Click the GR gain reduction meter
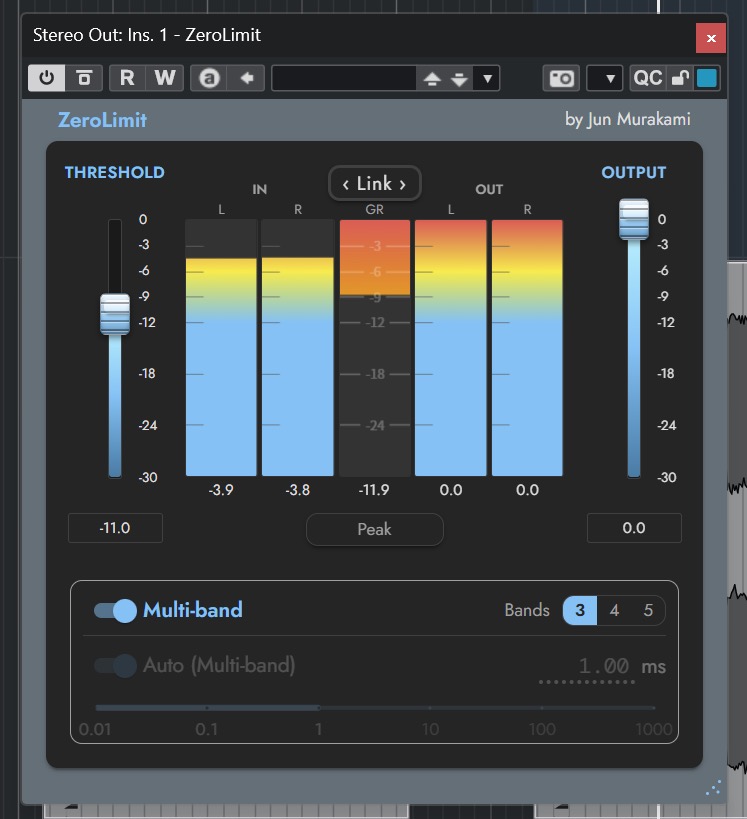The width and height of the screenshot is (747, 819). 375,348
